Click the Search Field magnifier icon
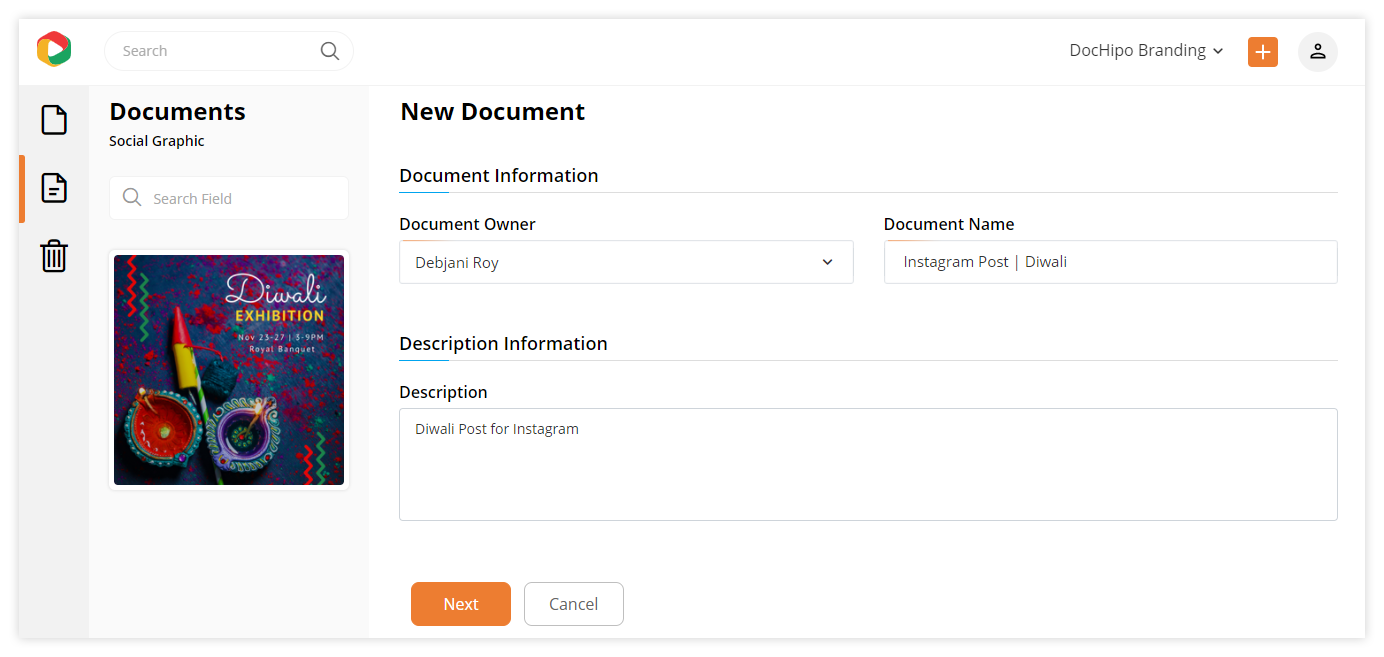Image resolution: width=1384 pixels, height=657 pixels. click(132, 198)
